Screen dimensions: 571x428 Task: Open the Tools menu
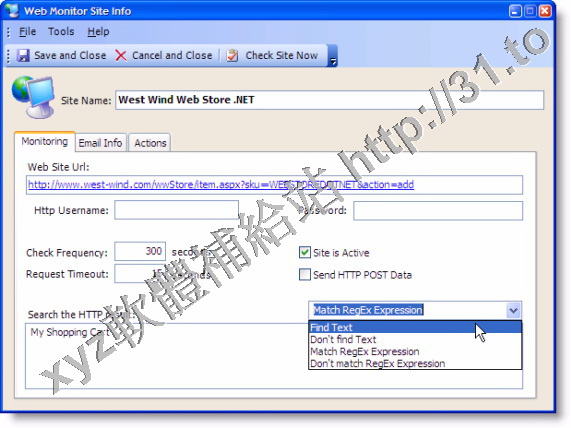coord(61,32)
